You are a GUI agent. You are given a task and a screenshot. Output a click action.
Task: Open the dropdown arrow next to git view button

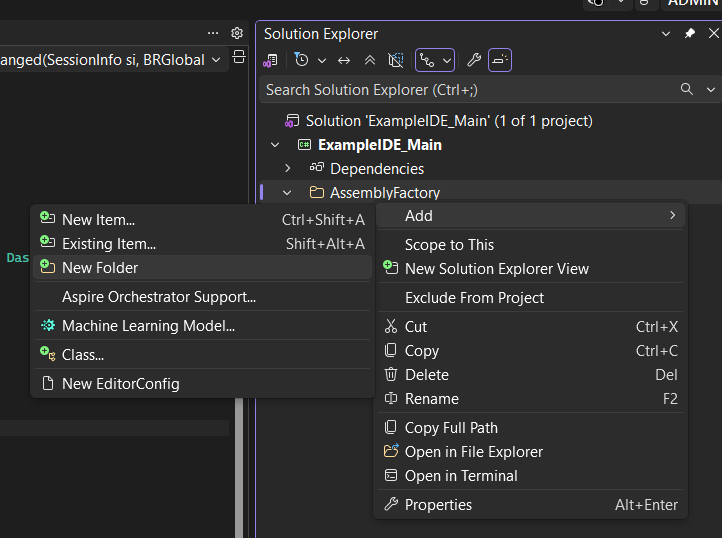pyautogui.click(x=447, y=60)
